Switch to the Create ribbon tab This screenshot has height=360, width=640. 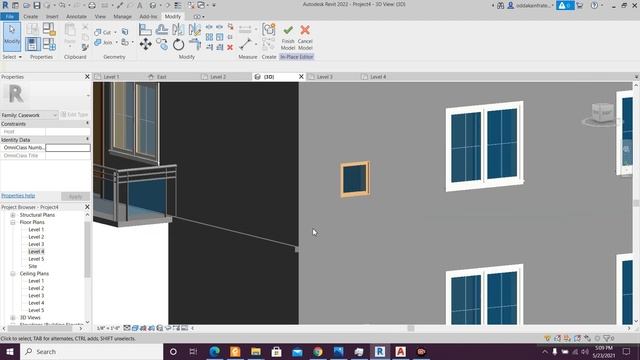31,16
